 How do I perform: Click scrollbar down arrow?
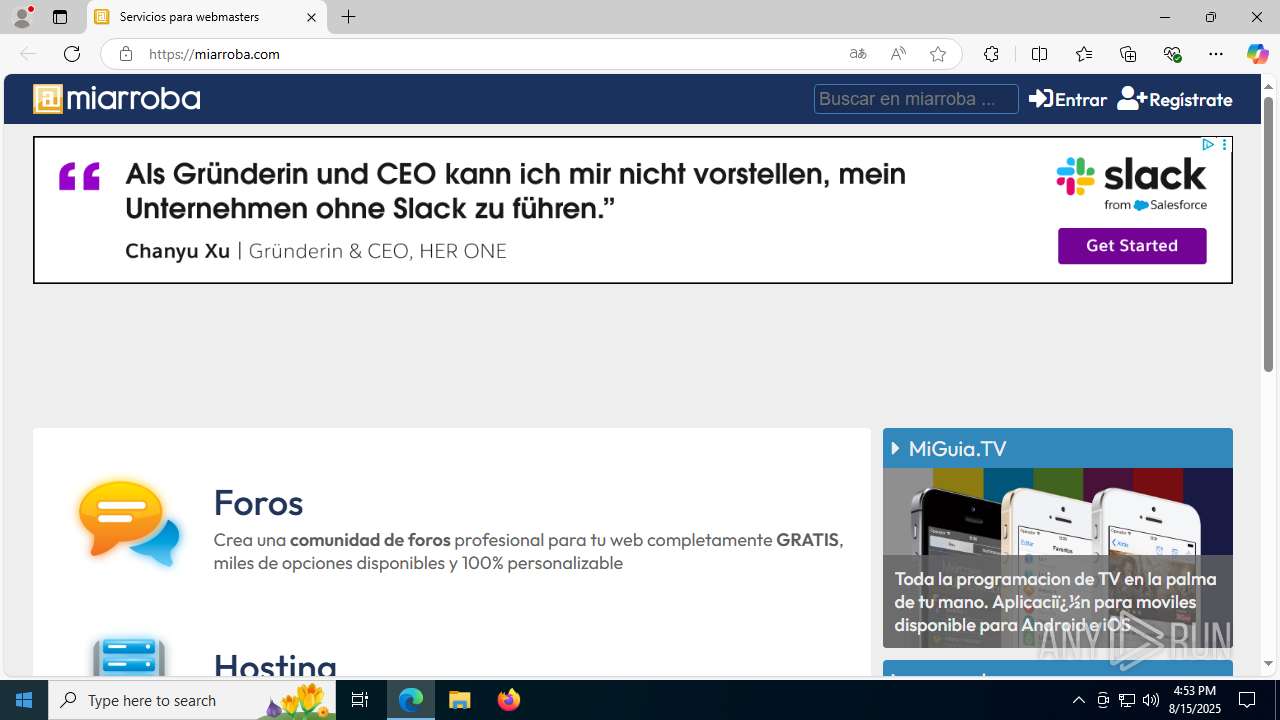(1268, 664)
